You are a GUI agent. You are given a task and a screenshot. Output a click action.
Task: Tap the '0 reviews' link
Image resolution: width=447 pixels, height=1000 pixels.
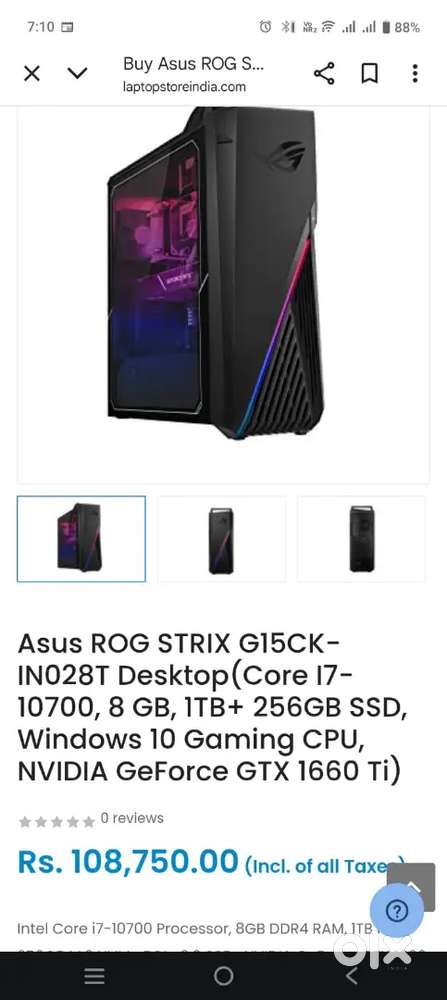(132, 818)
